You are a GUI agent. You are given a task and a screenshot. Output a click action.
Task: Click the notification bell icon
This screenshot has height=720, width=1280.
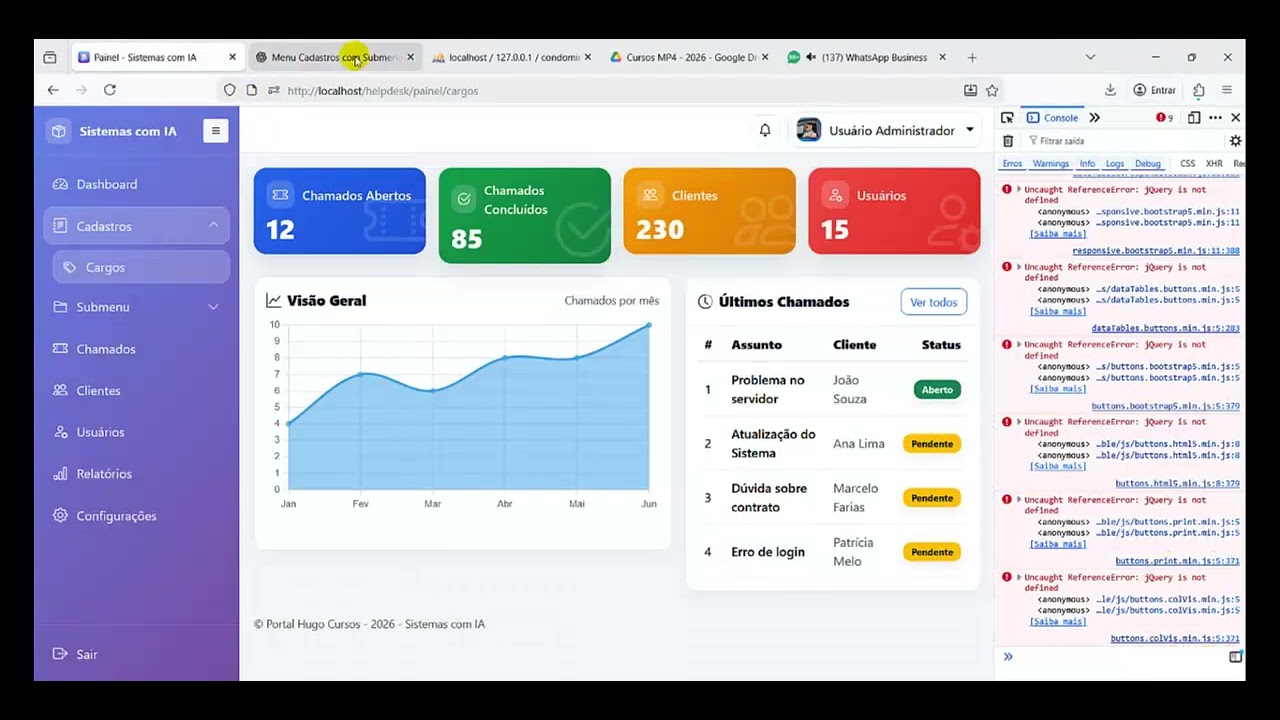[x=765, y=130]
